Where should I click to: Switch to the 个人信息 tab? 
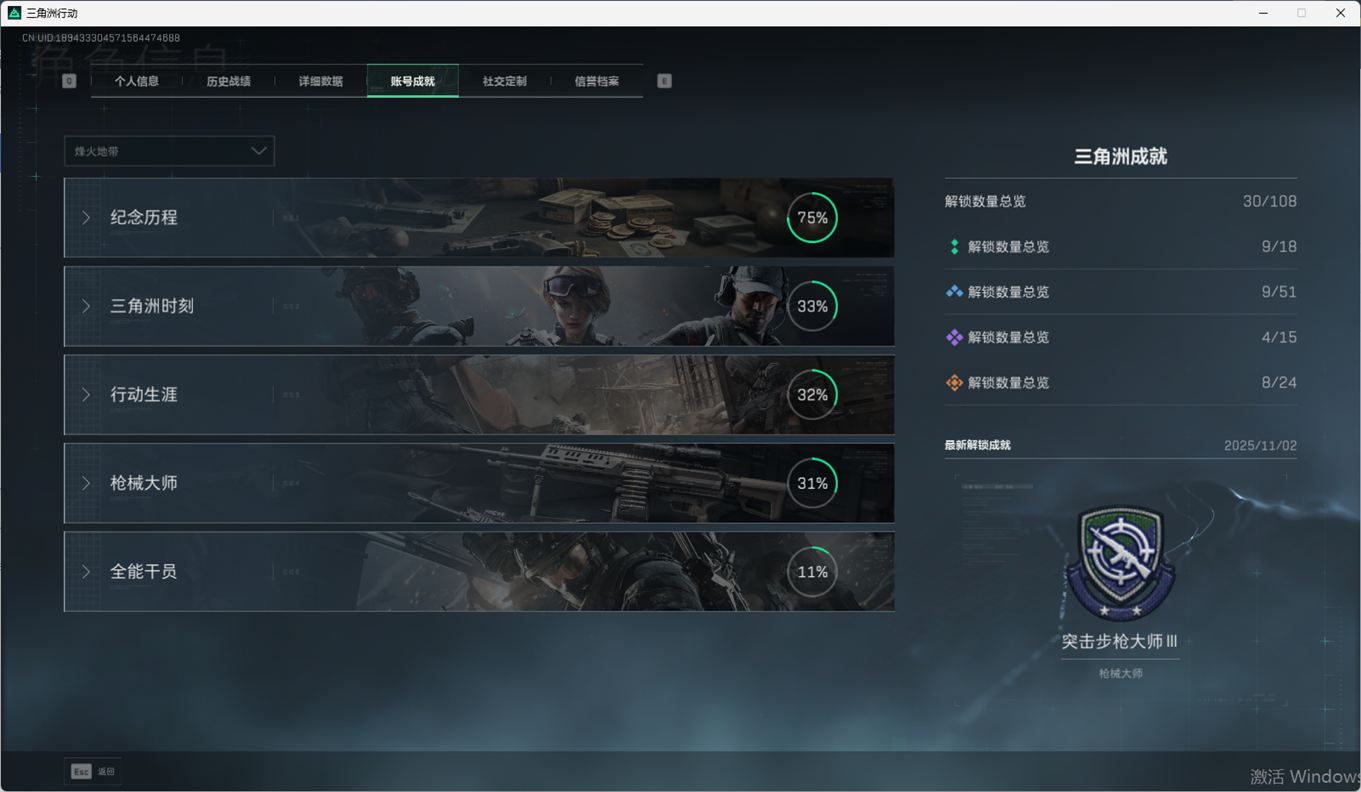point(137,81)
